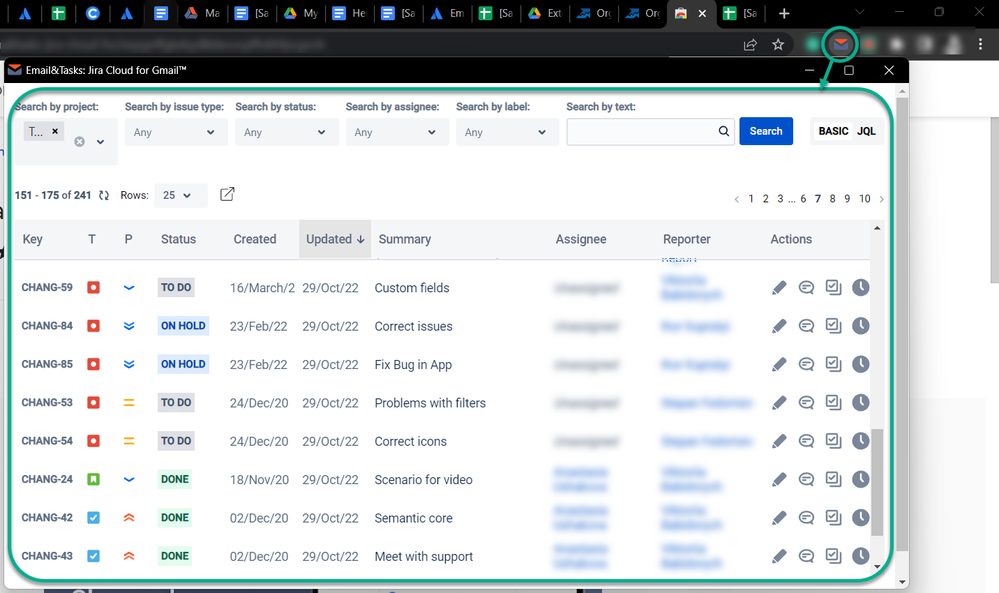Sort issues by Summary column
Viewport: 999px width, 593px height.
(405, 239)
